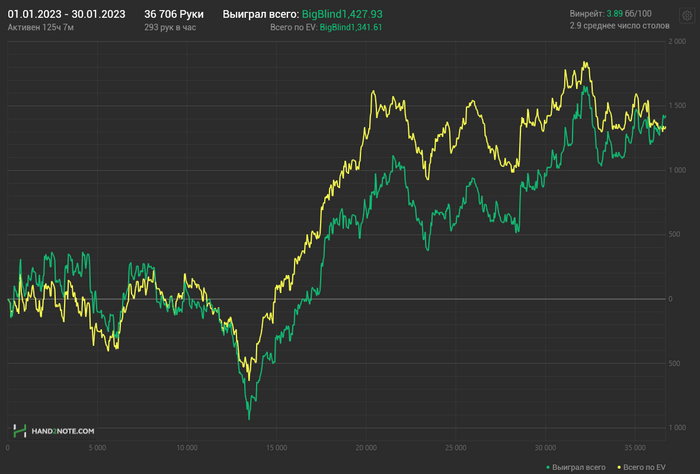Click the x-axis label 20 000

pos(366,448)
